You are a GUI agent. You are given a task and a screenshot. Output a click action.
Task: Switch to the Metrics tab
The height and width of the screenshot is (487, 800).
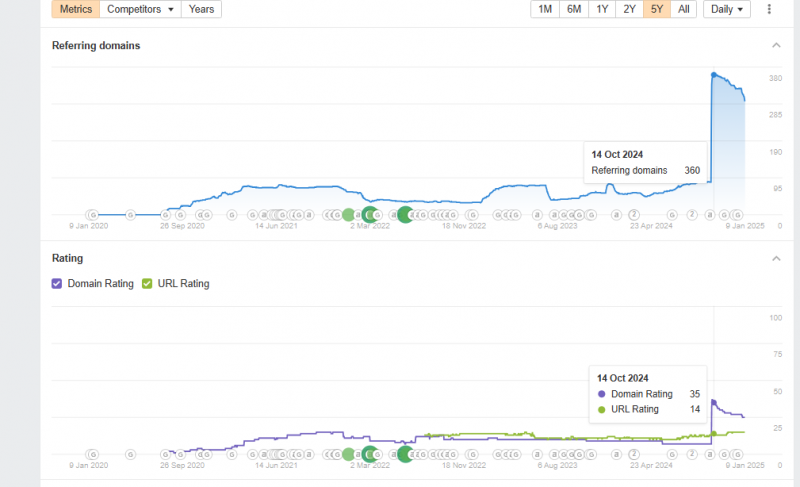[75, 10]
